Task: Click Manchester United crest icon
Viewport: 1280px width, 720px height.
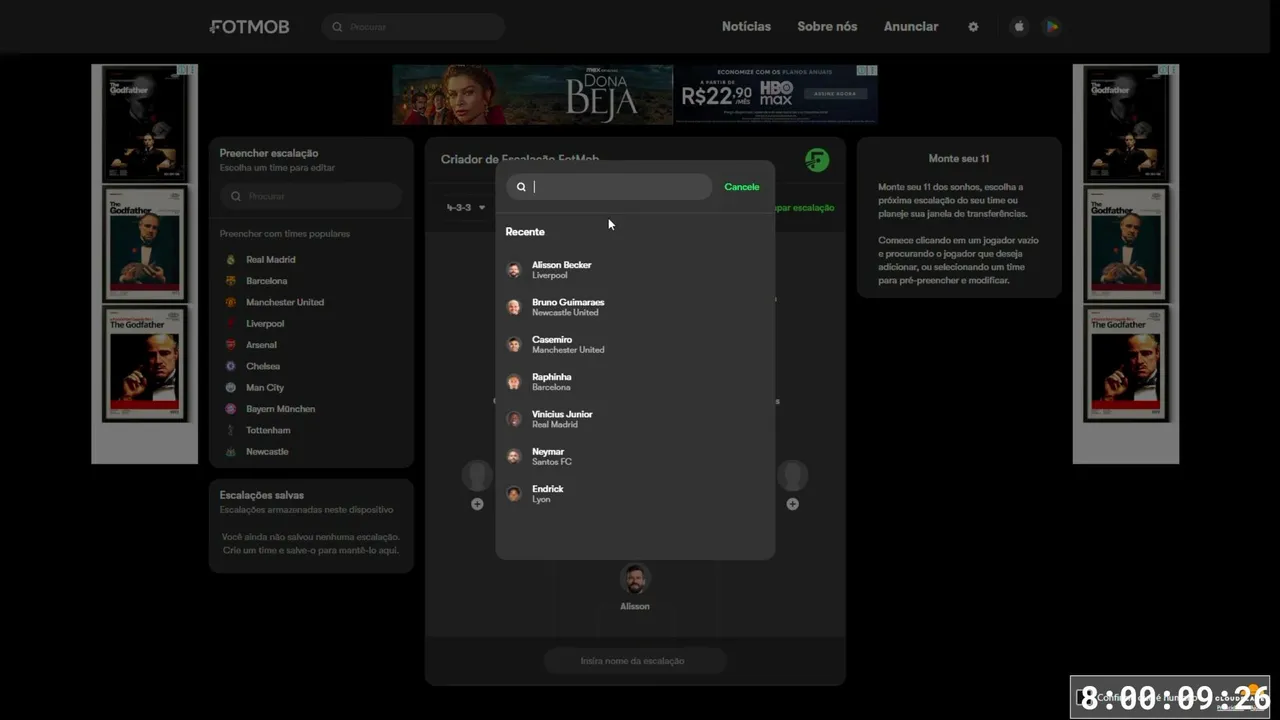Action: point(231,302)
